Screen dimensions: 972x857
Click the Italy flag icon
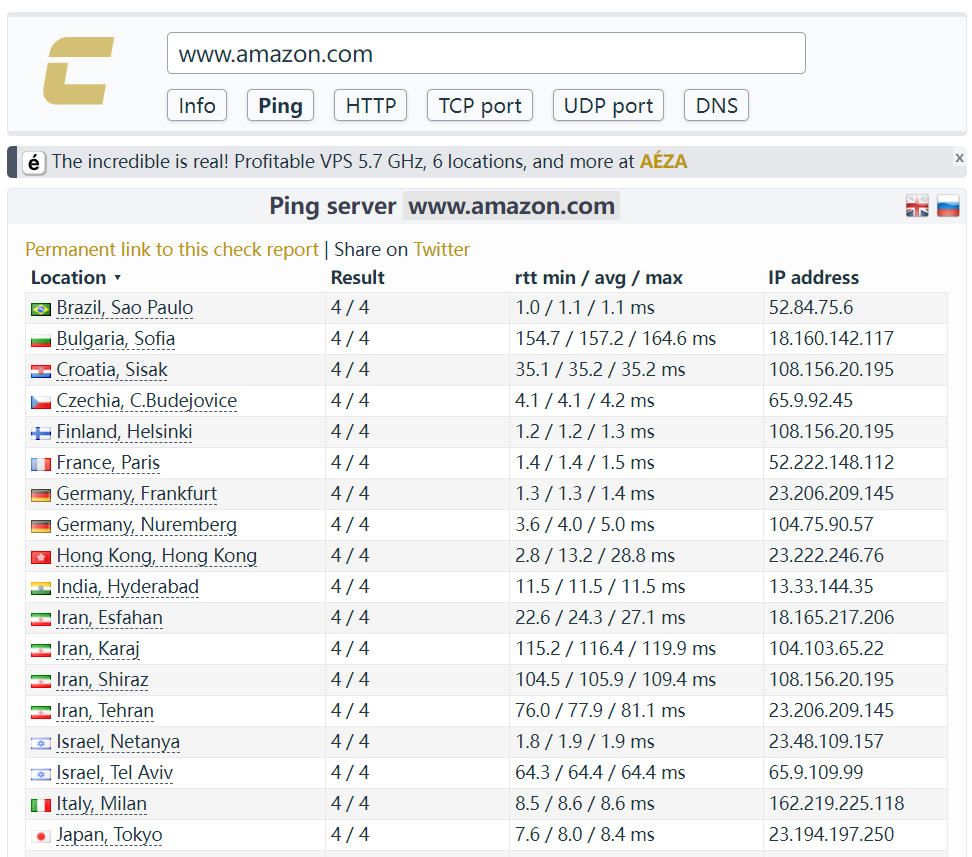pyautogui.click(x=41, y=805)
